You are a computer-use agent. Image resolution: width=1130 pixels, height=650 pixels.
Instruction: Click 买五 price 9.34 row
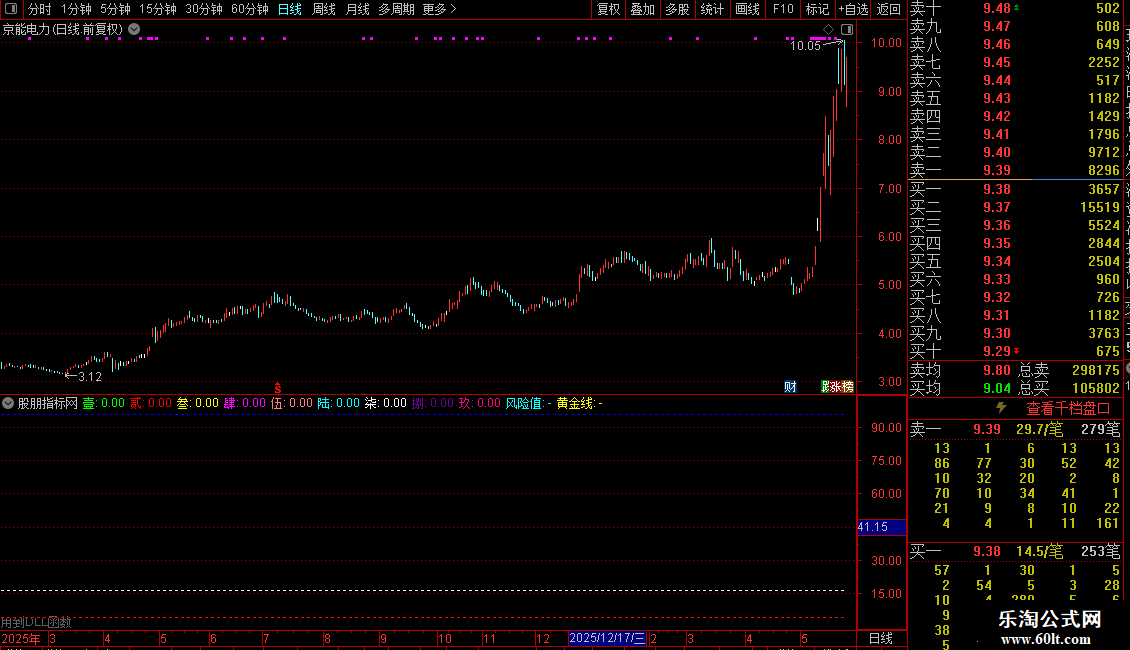[1015, 261]
